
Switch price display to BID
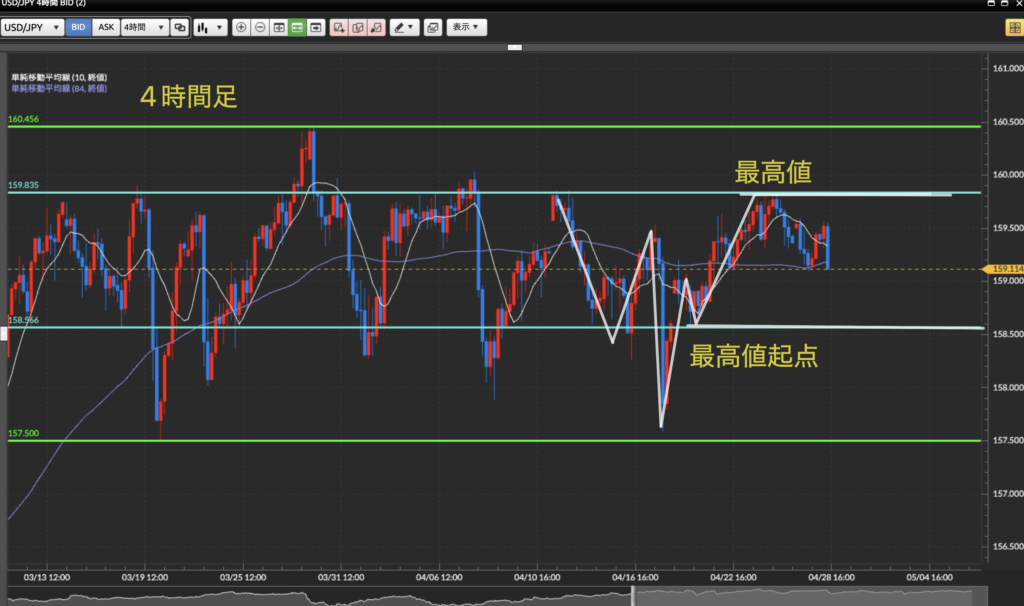pyautogui.click(x=78, y=28)
